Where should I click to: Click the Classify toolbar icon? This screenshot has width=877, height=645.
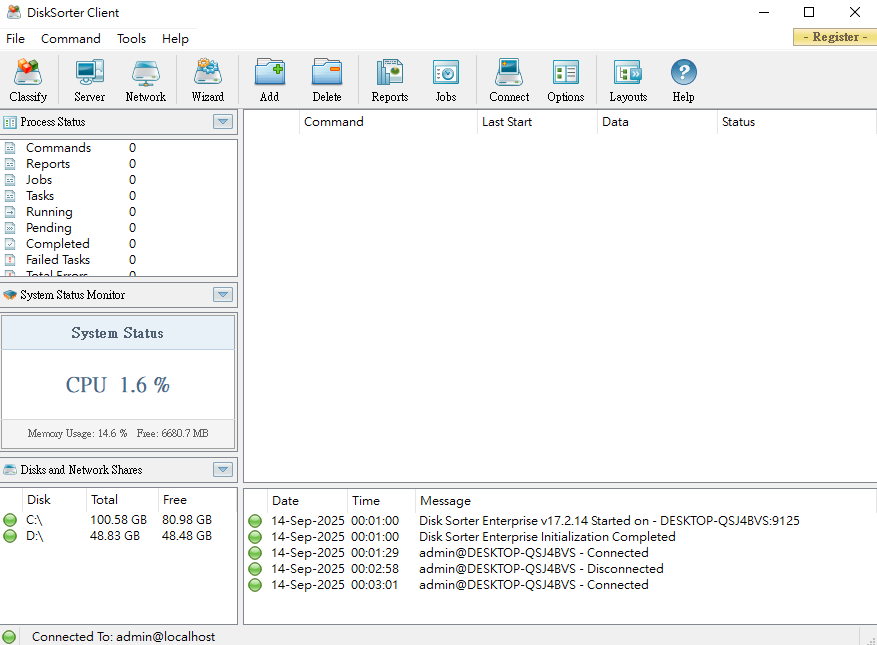coord(28,81)
